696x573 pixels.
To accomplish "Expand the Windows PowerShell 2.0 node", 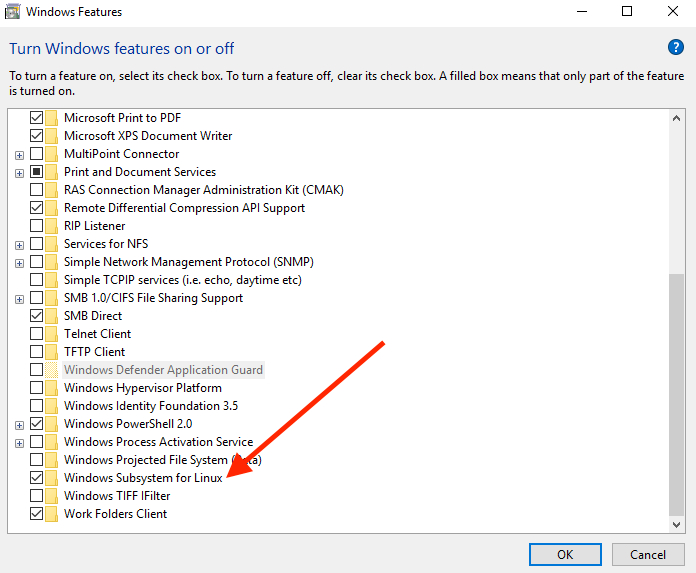I will click(19, 424).
